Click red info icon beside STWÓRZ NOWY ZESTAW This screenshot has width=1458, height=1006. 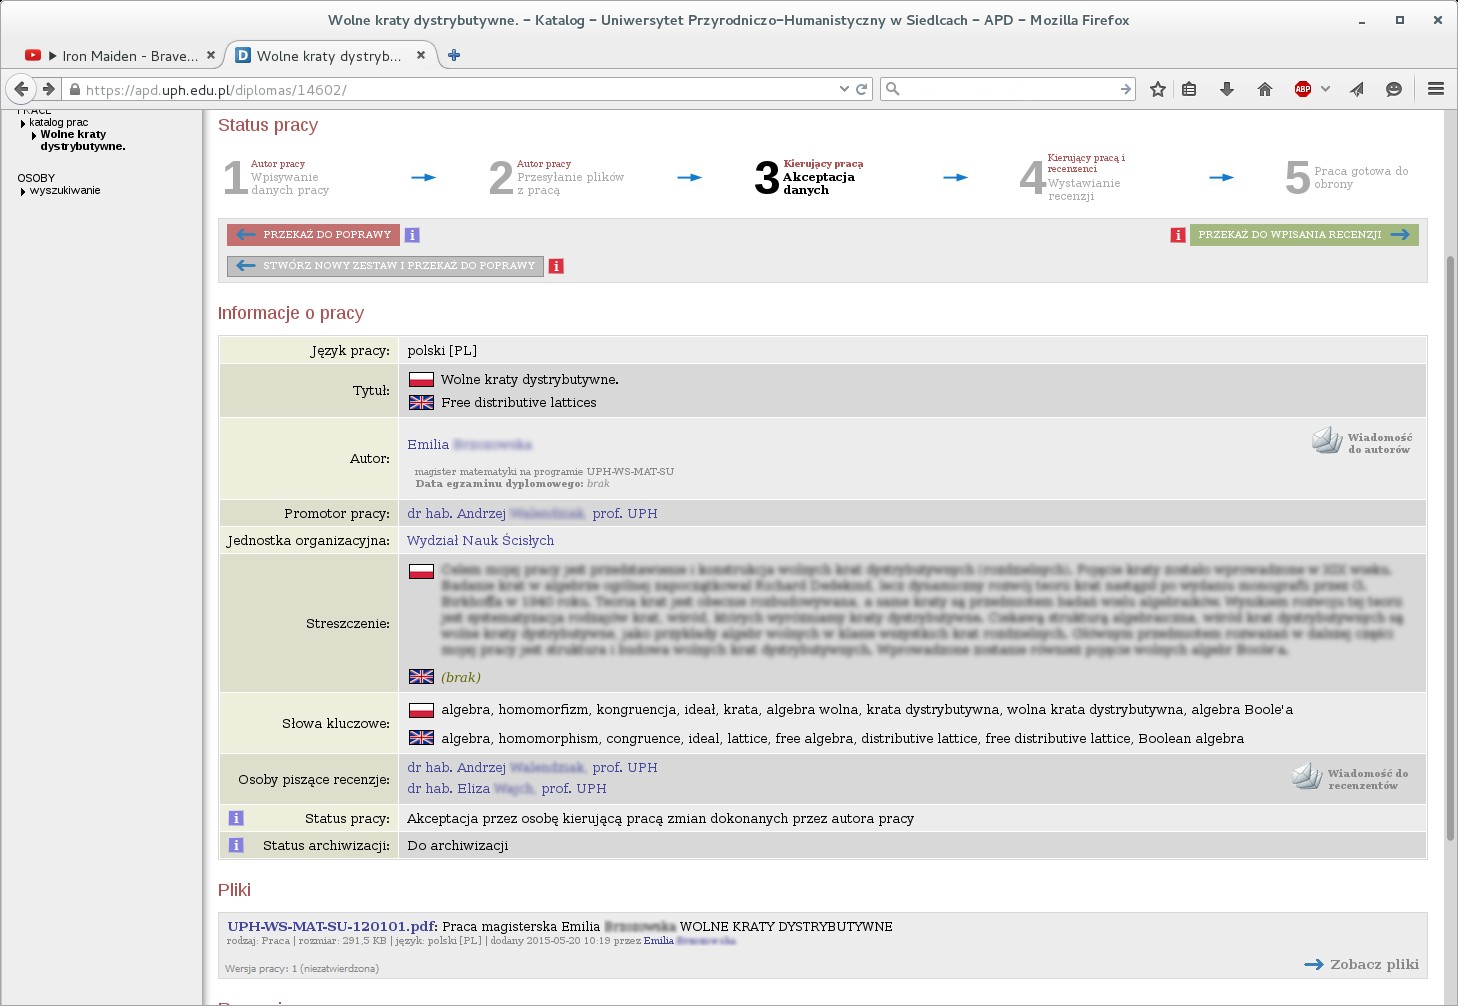[x=556, y=266]
